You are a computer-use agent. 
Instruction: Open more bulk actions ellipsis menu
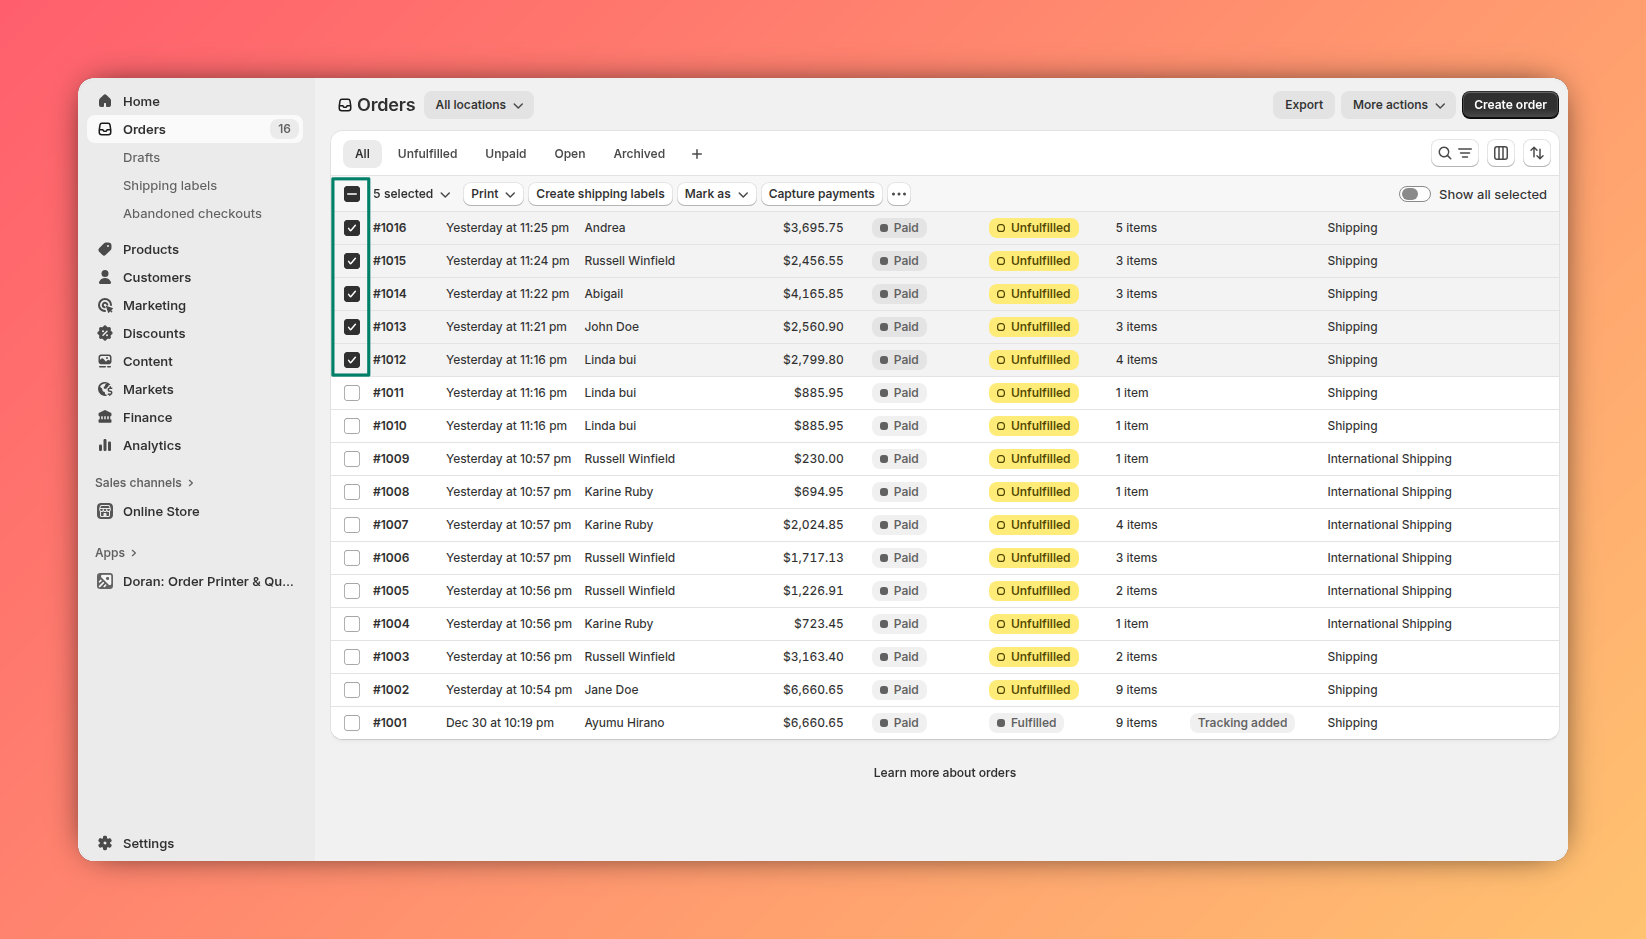[x=899, y=194]
